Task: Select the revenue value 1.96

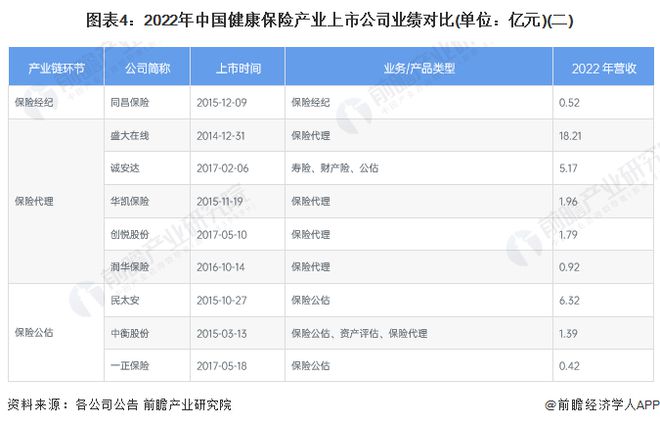Action: (x=568, y=201)
